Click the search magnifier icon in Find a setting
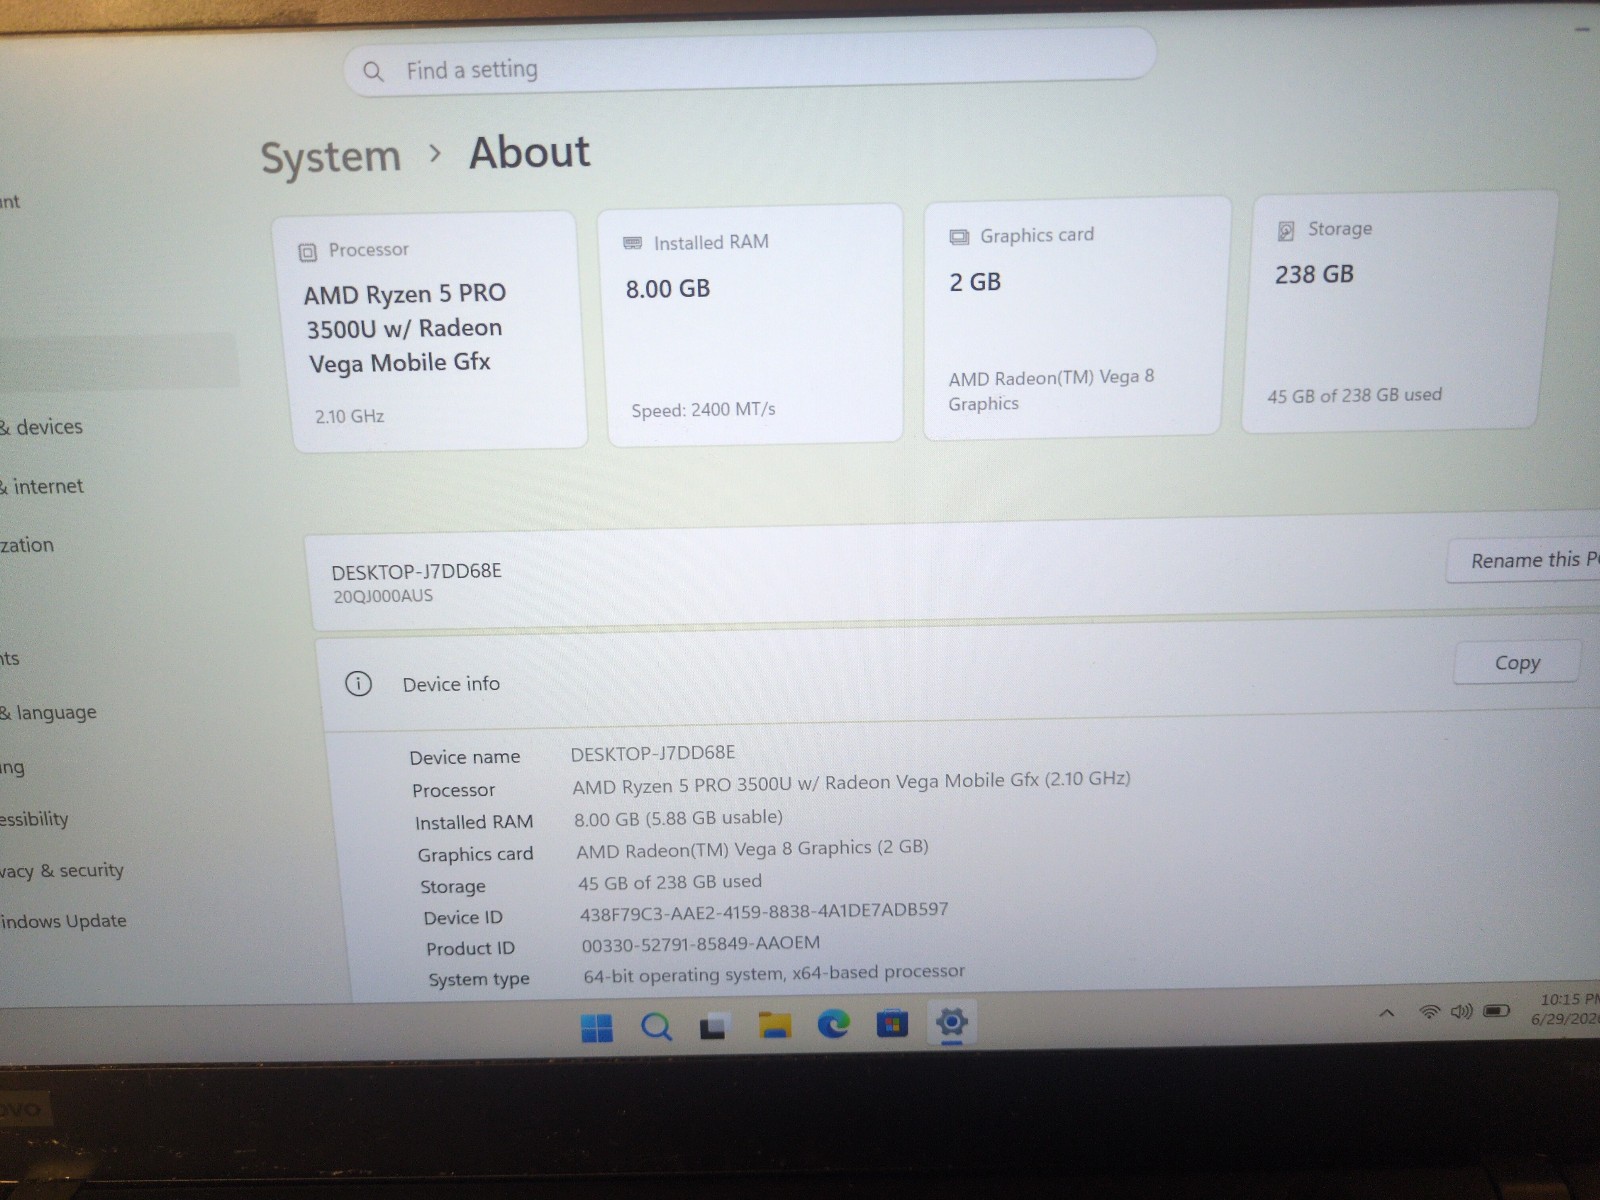This screenshot has width=1600, height=1200. (373, 71)
